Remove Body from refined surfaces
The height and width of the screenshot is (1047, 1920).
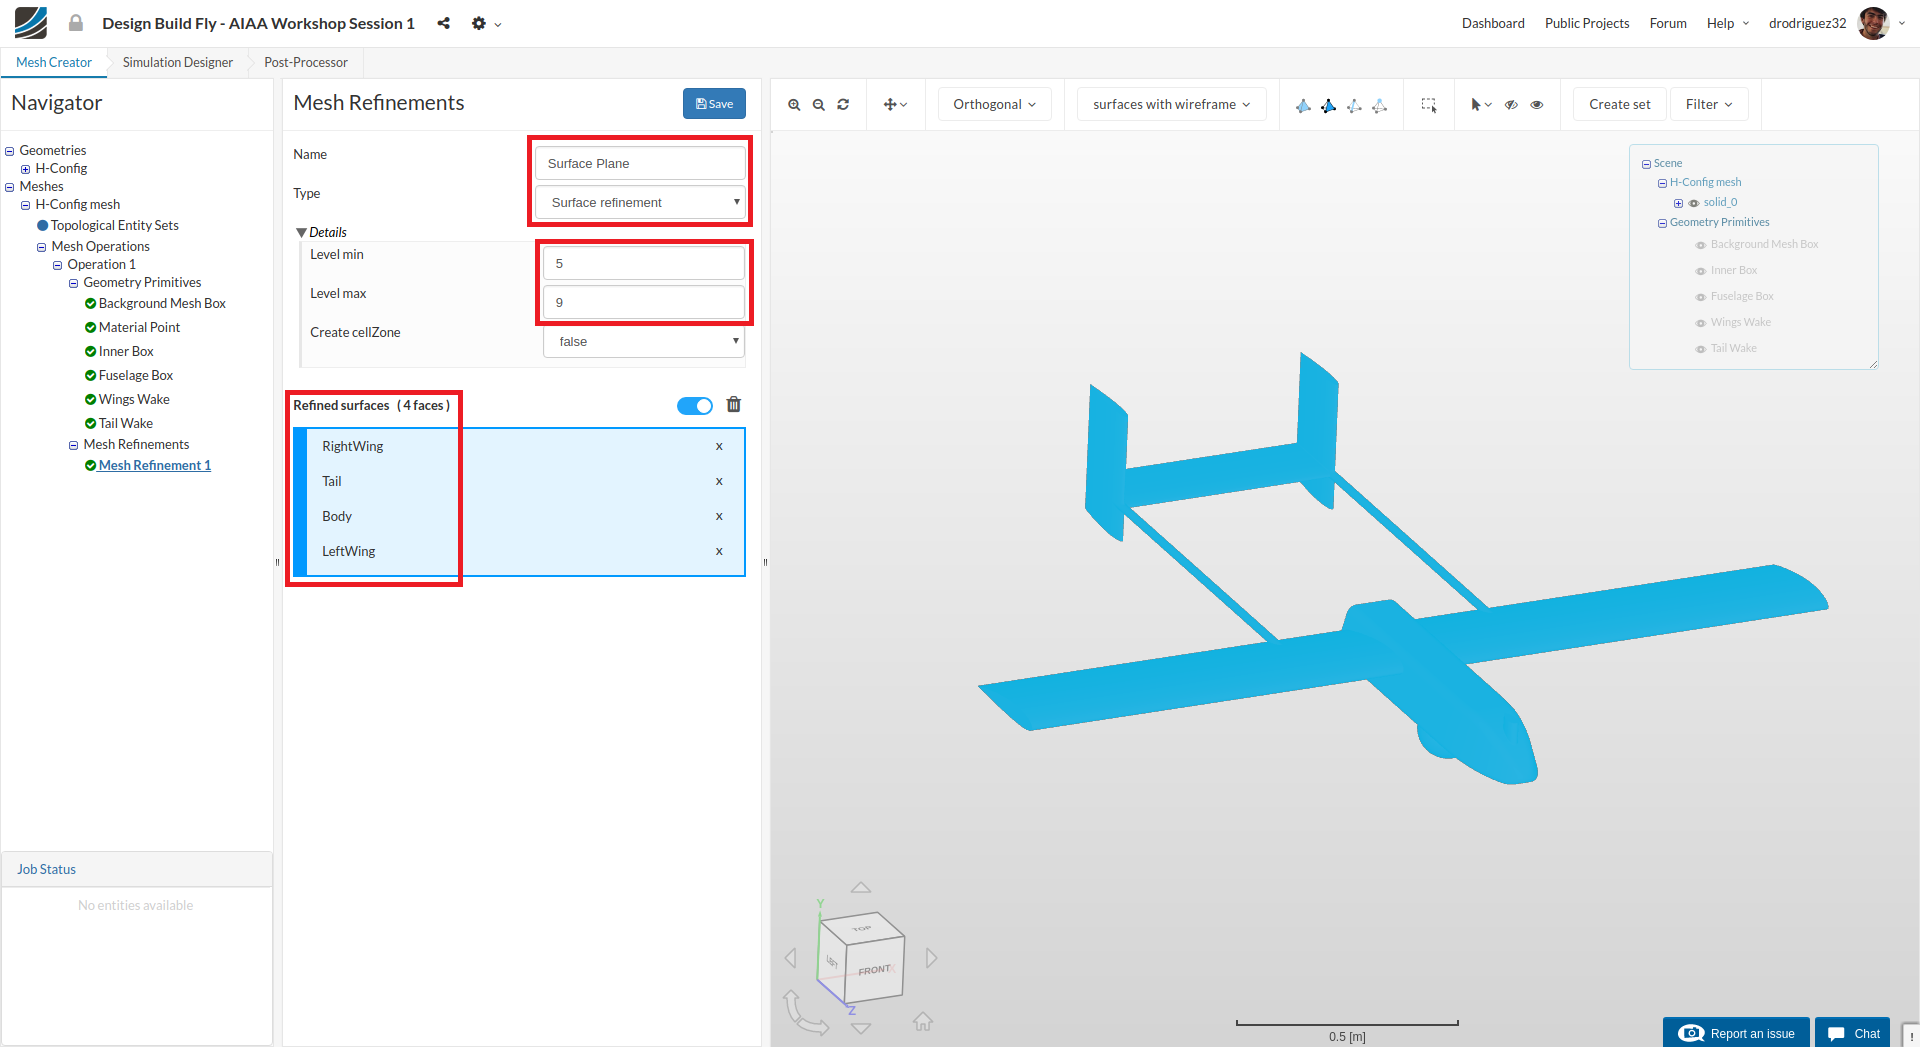coord(719,516)
